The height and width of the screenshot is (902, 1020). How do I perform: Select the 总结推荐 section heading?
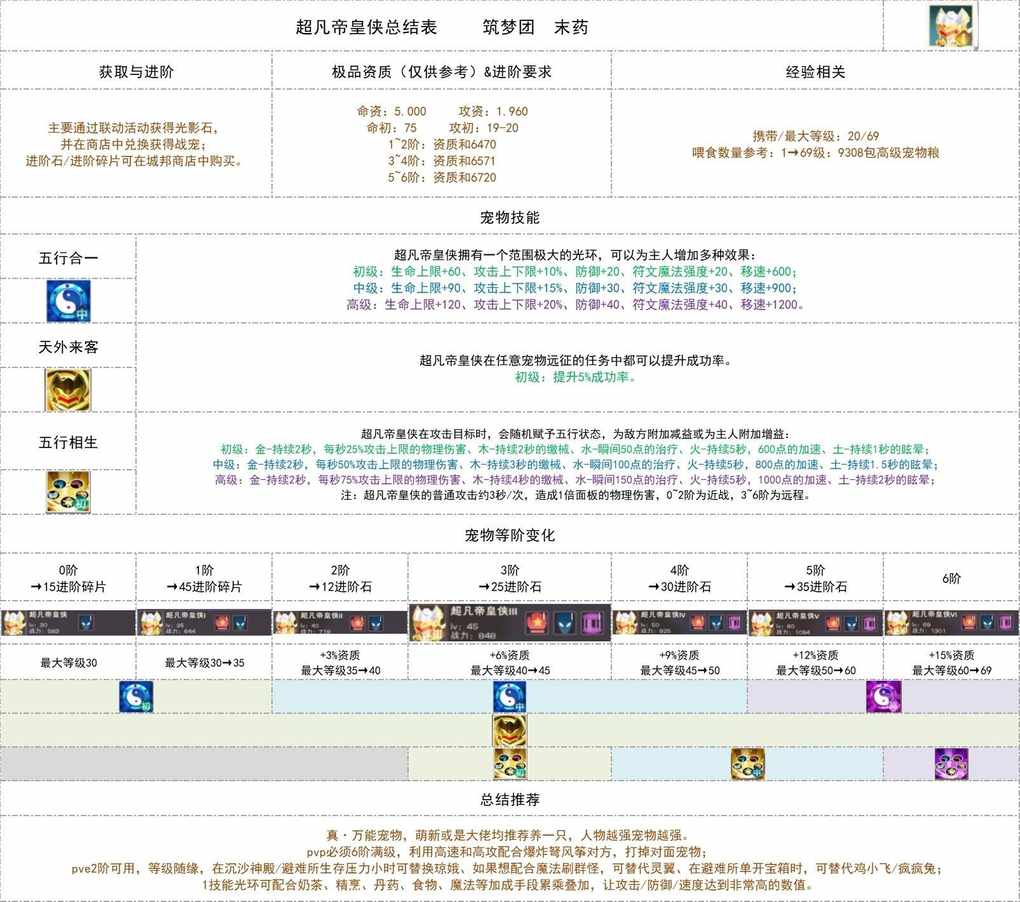point(509,799)
